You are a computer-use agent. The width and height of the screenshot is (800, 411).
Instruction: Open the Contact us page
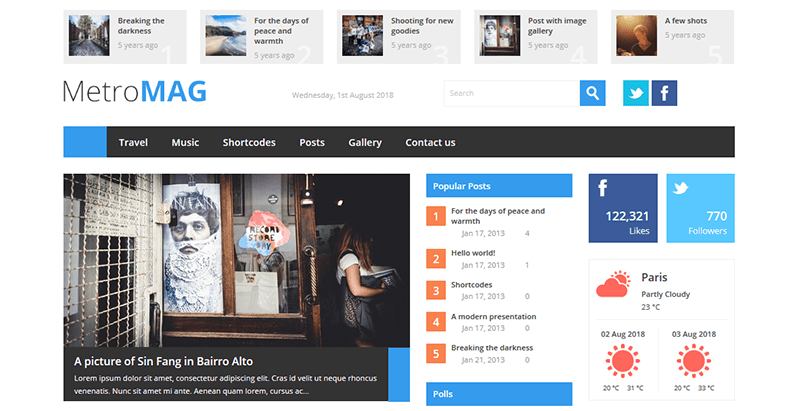(x=430, y=142)
